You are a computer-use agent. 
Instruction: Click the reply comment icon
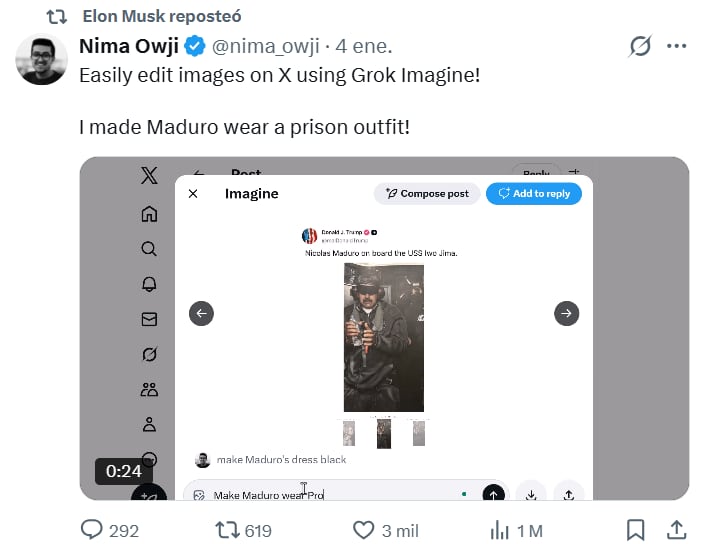tap(92, 529)
